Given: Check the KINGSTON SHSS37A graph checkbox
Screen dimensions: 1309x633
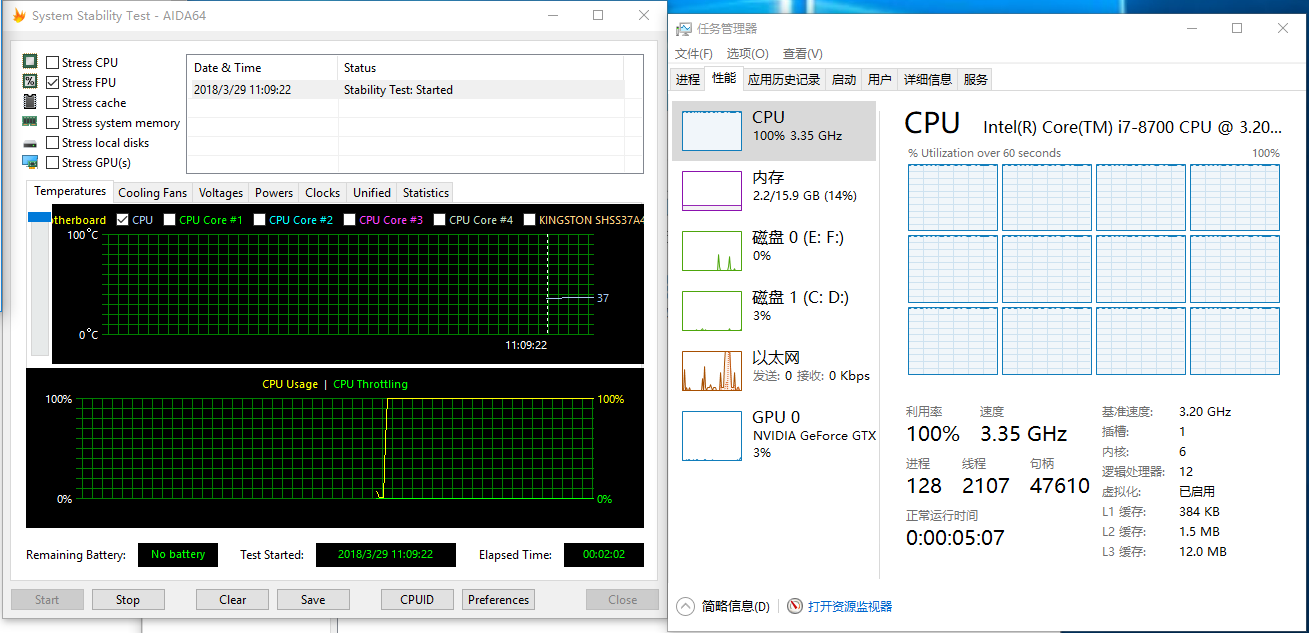Looking at the screenshot, I should (x=530, y=219).
